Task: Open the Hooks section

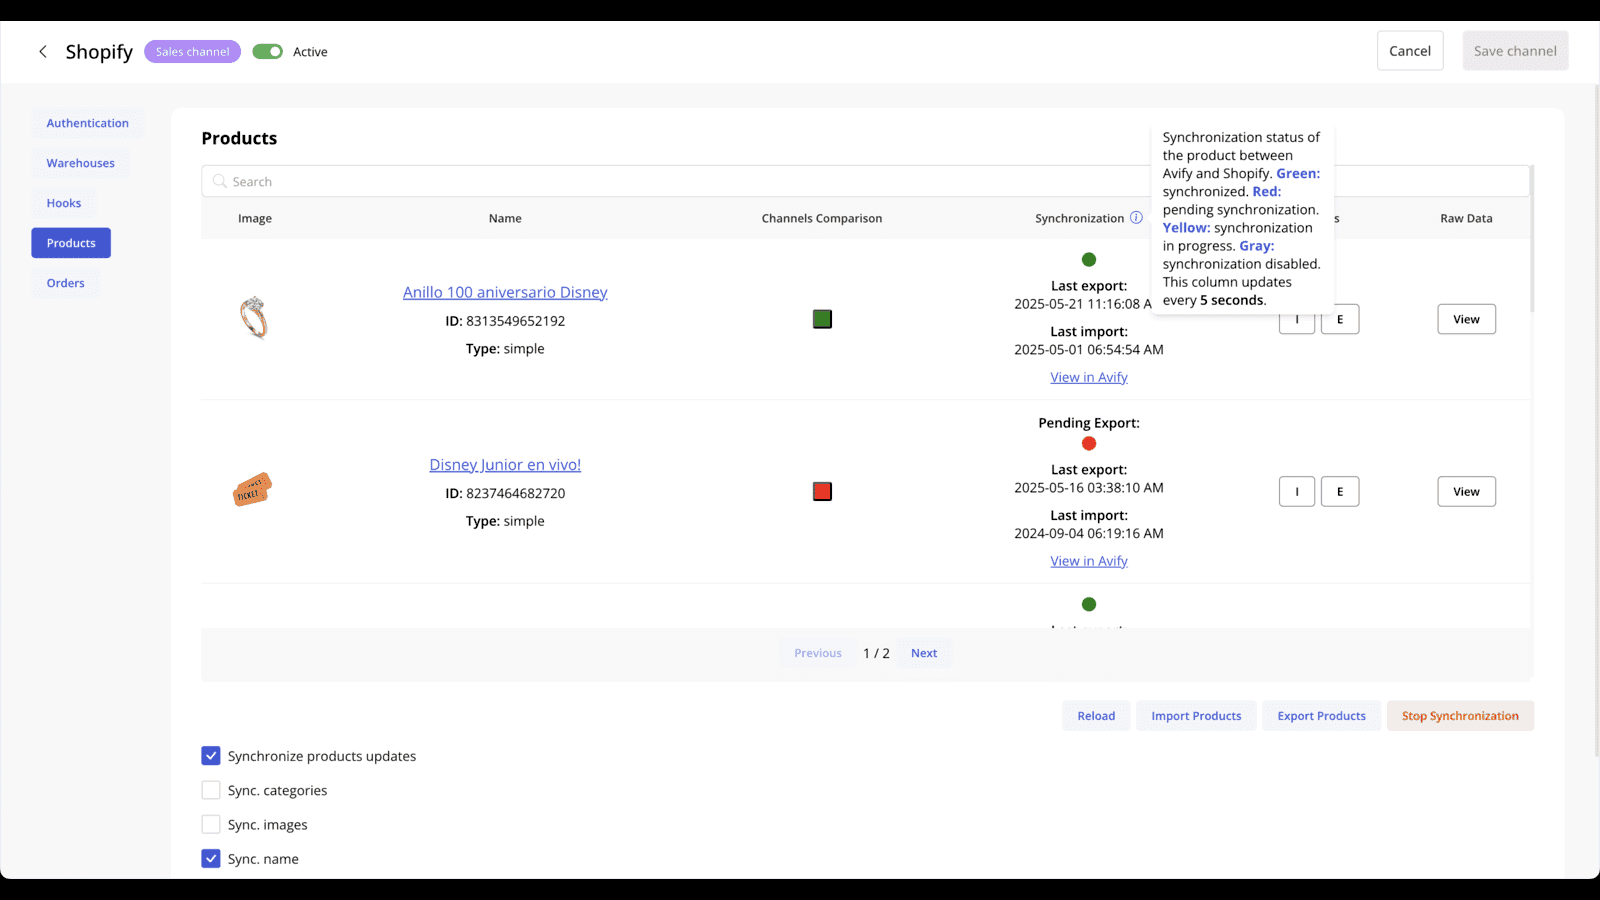Action: pos(63,203)
